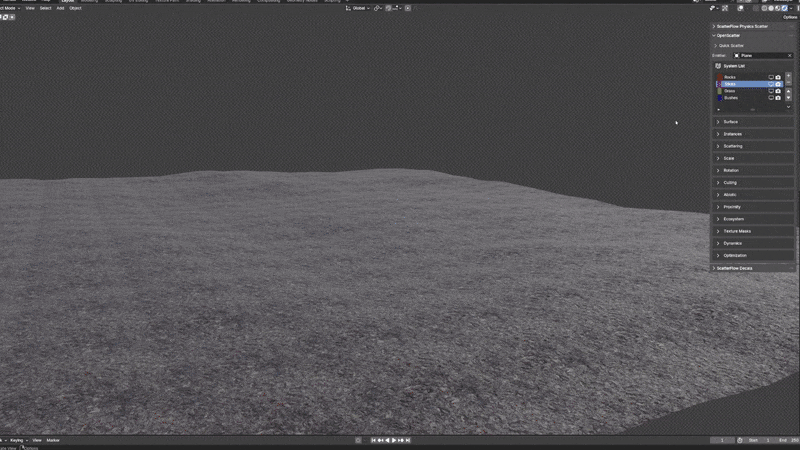Viewport: 800px width, 450px height.
Task: Open the Select menu
Action: click(x=45, y=8)
